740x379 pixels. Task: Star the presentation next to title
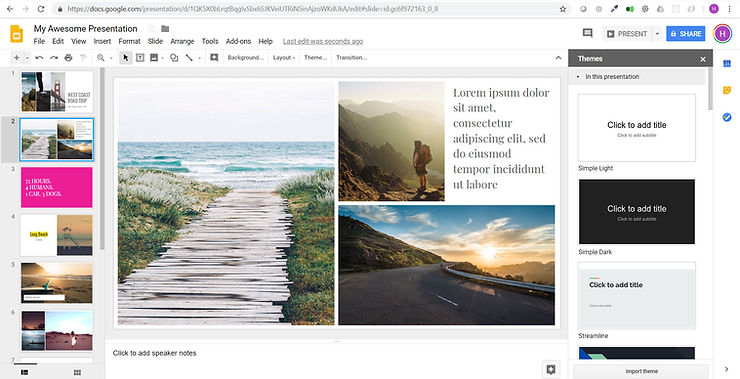[x=152, y=29]
